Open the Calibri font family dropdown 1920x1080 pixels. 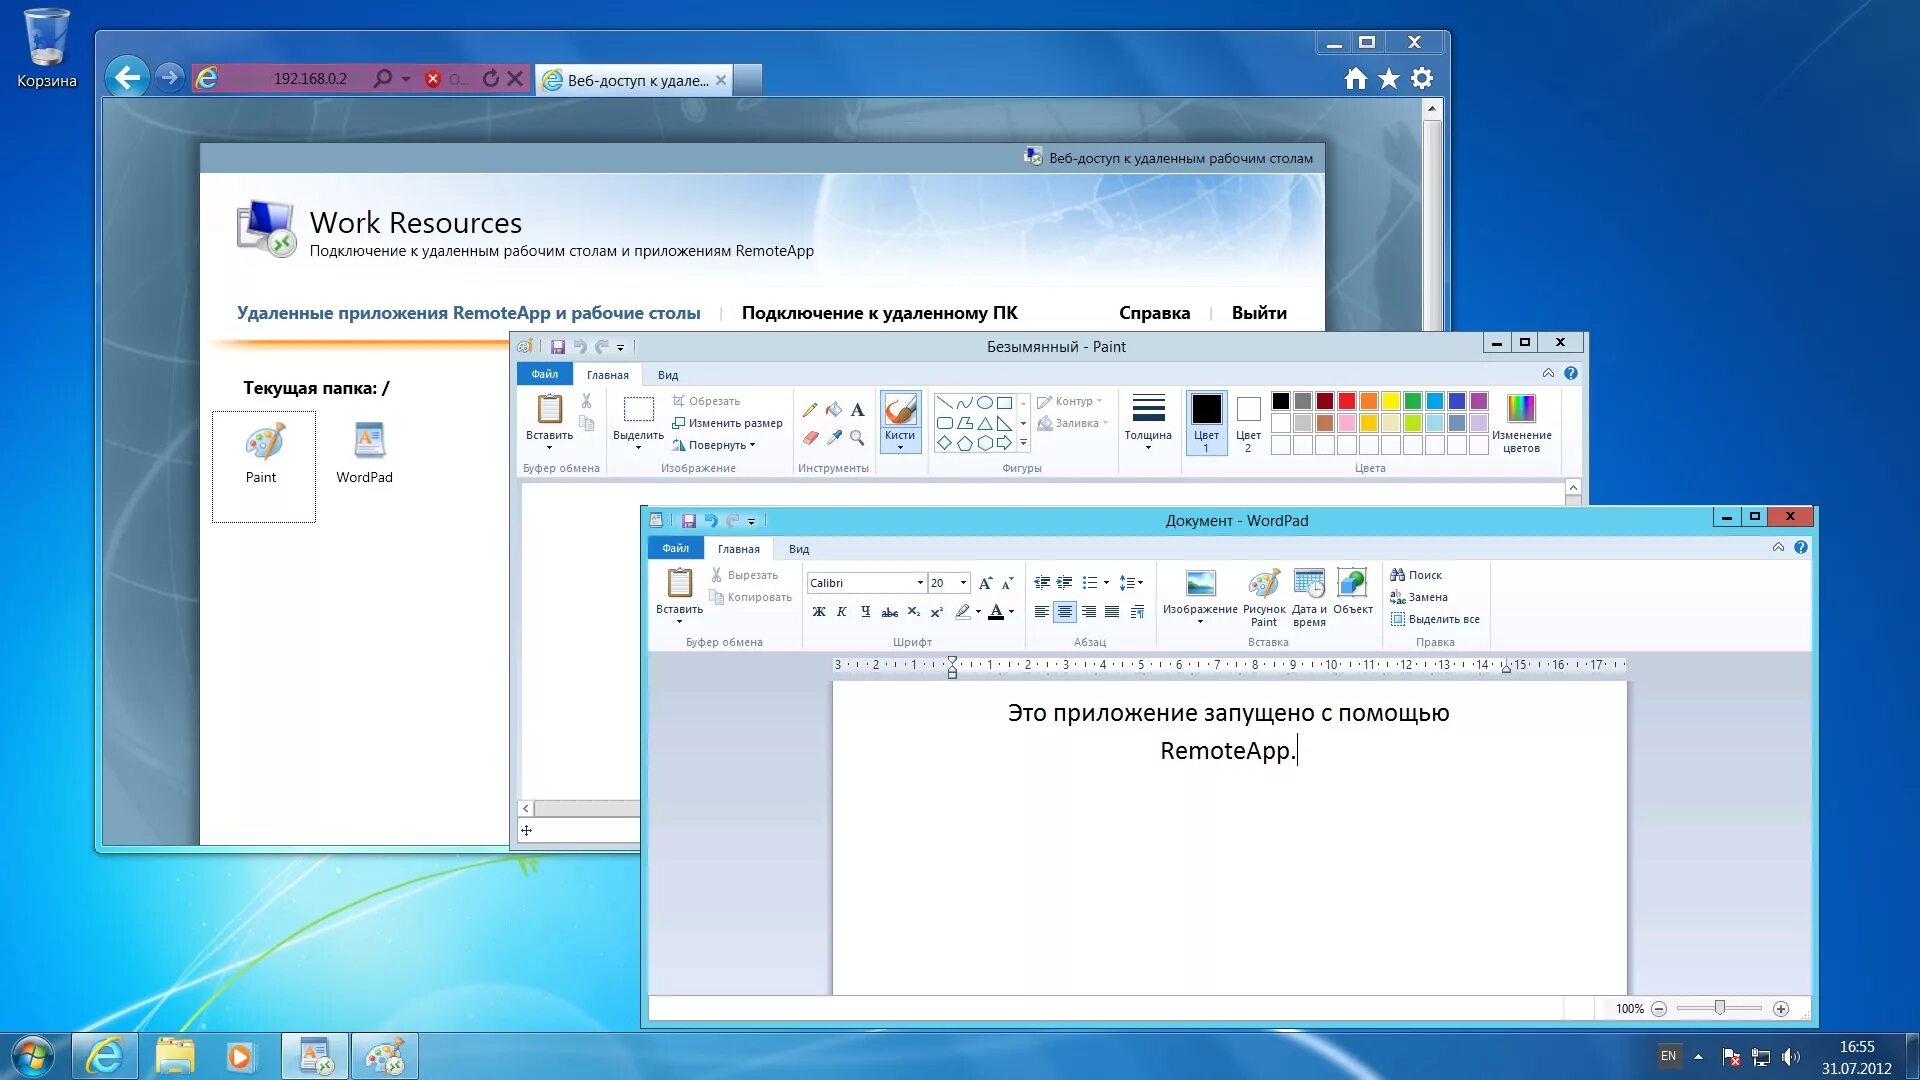click(919, 582)
